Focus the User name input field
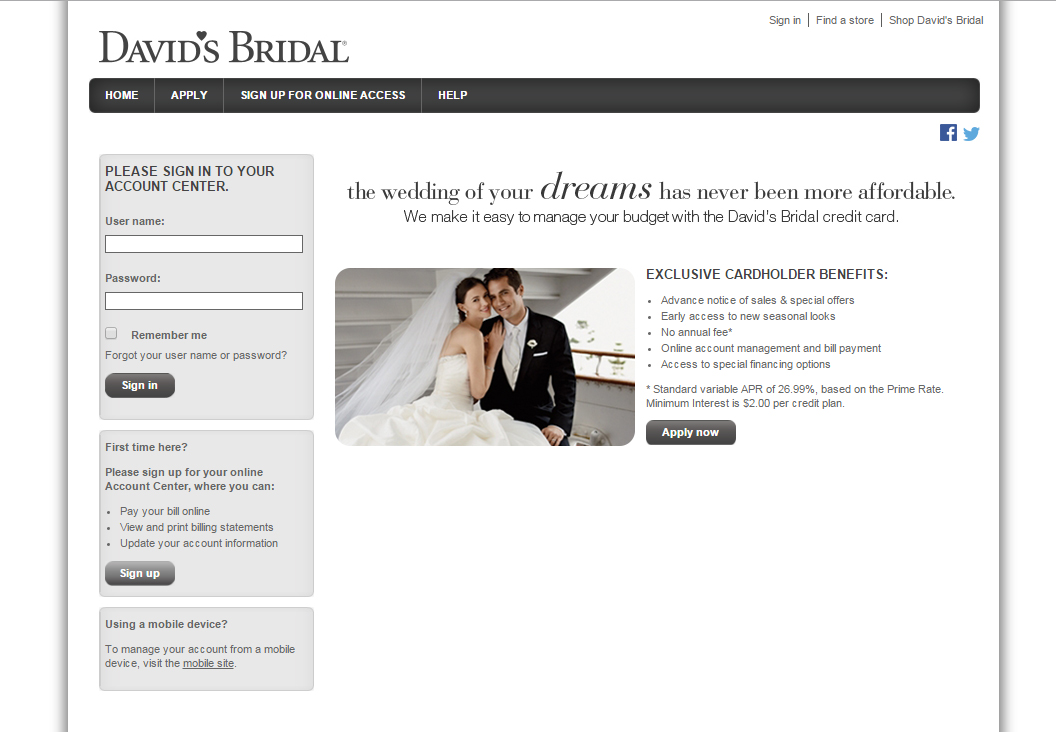1056x732 pixels. 204,244
